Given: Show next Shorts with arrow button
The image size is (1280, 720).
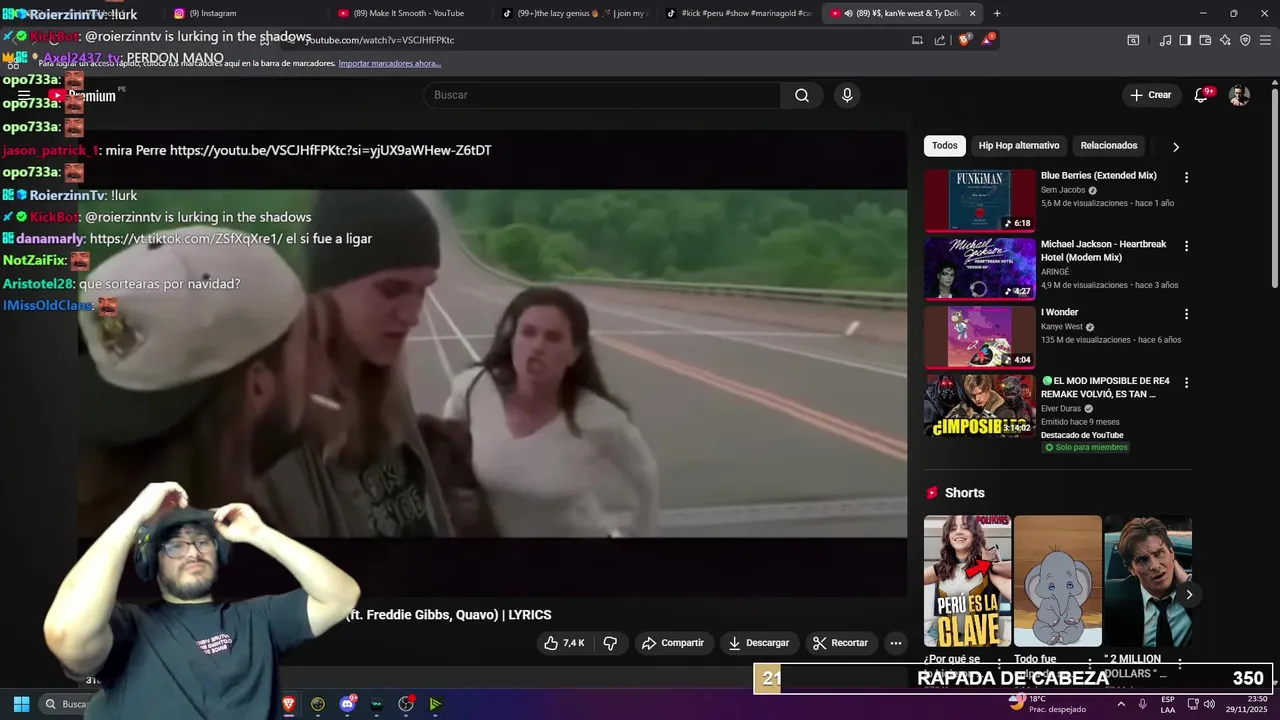Looking at the screenshot, I should click(x=1189, y=595).
